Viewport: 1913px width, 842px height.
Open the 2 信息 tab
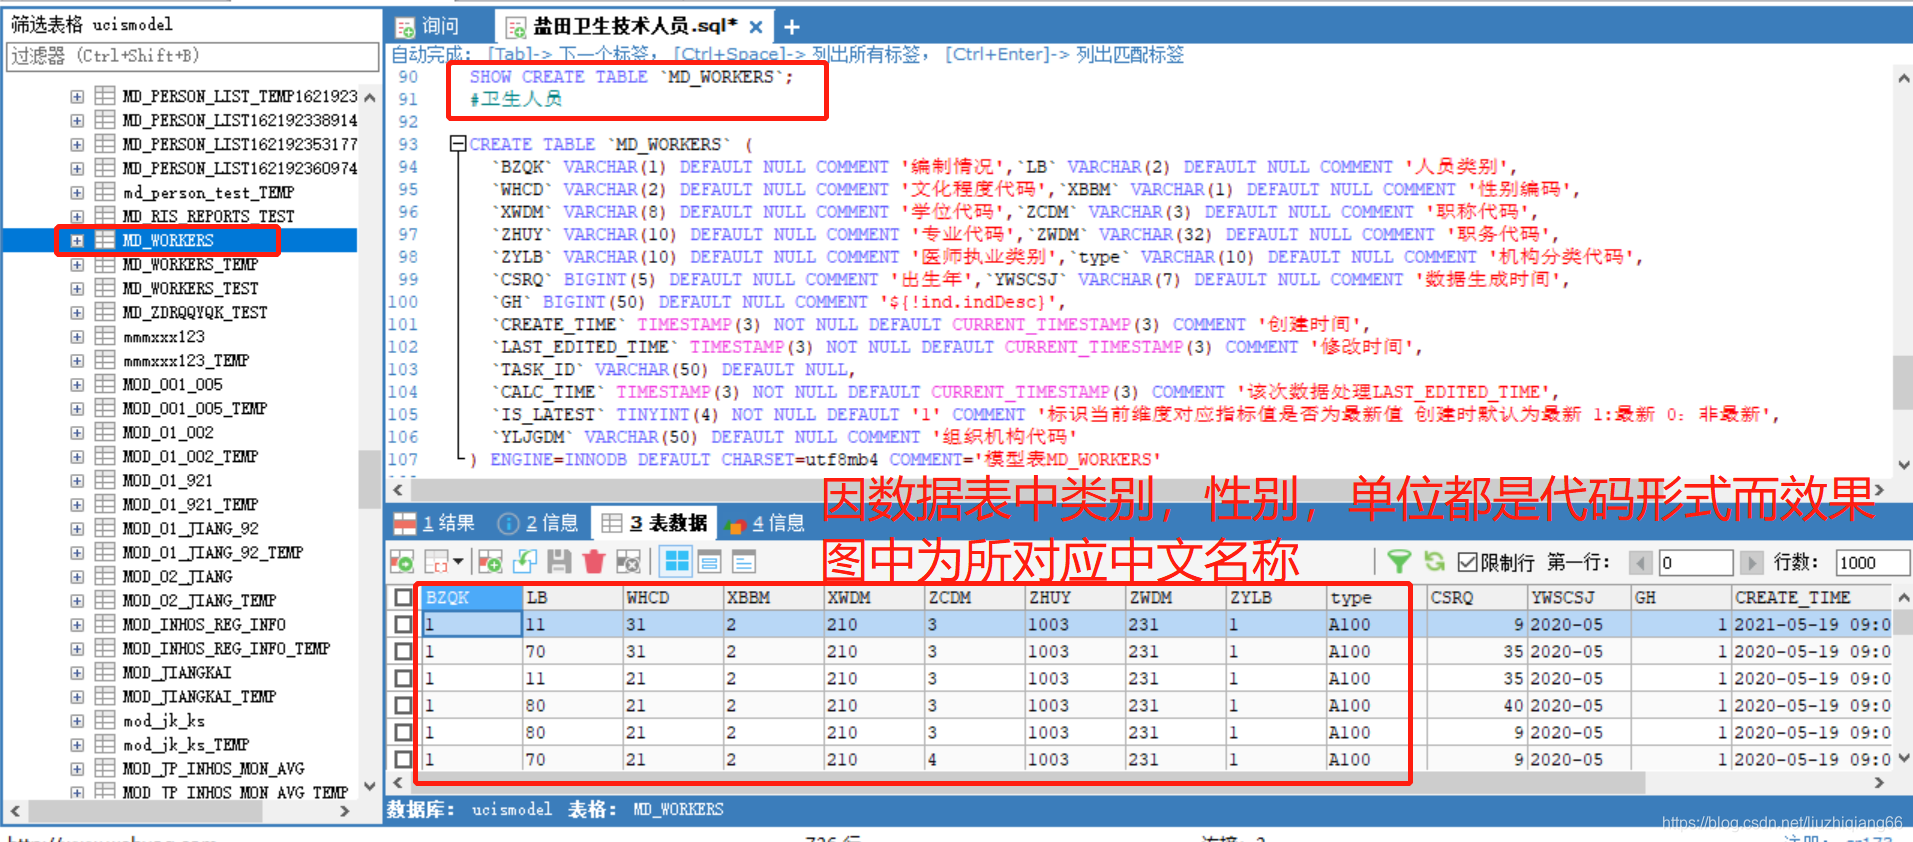click(x=539, y=523)
